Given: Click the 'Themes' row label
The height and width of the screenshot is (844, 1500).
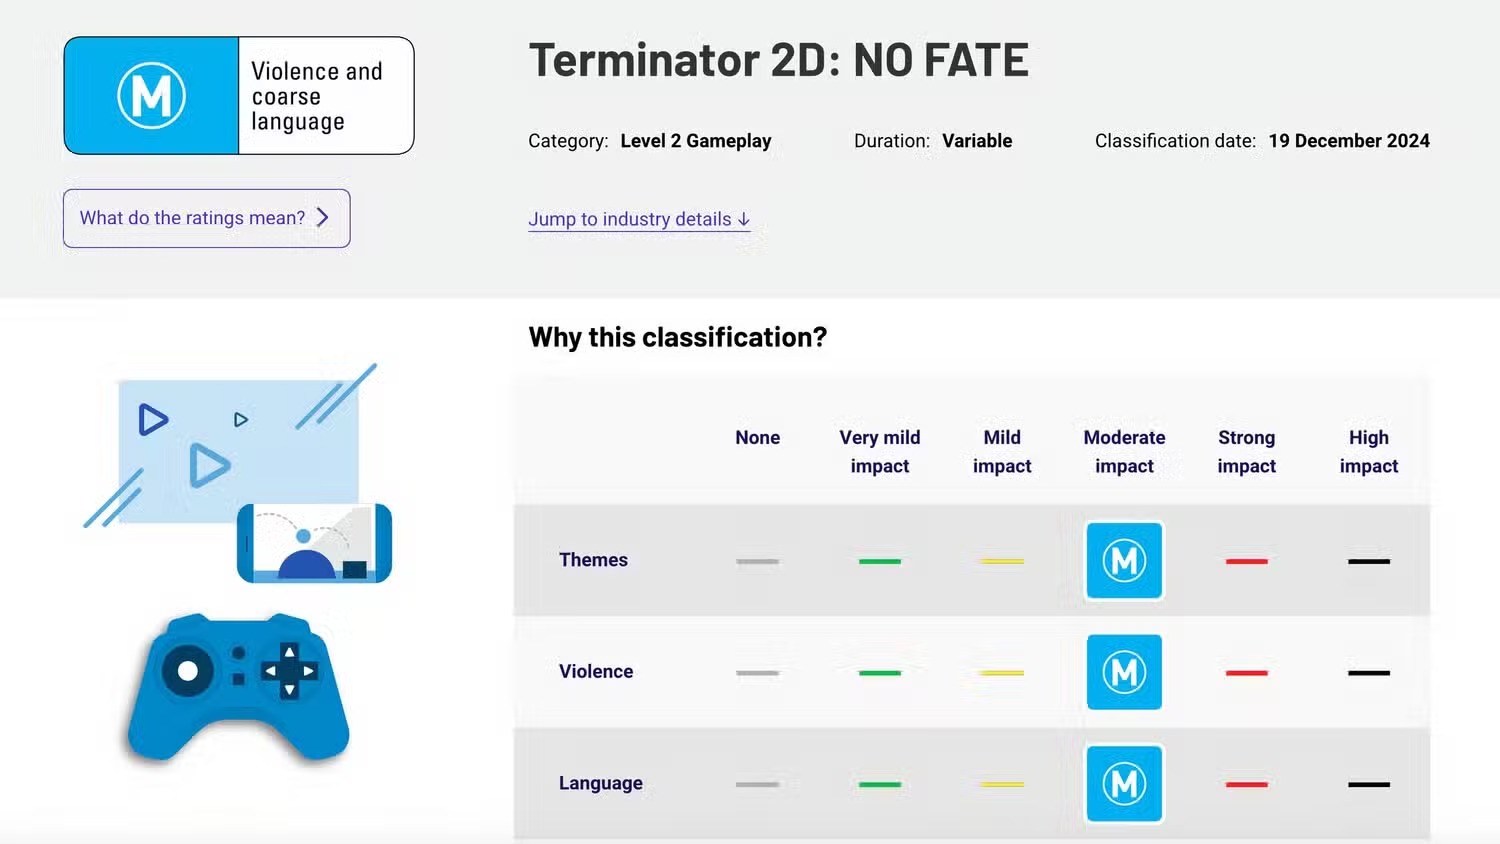Looking at the screenshot, I should (x=593, y=560).
